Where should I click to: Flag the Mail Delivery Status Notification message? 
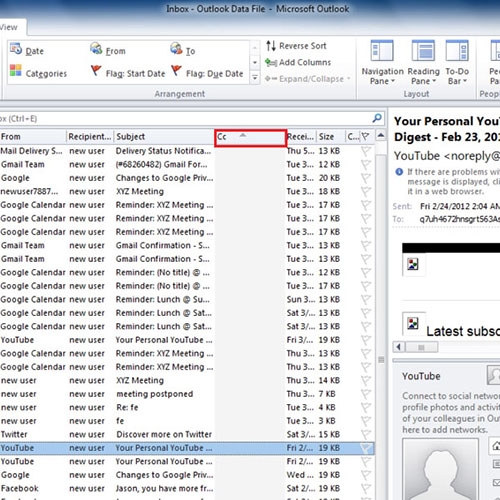coord(366,151)
